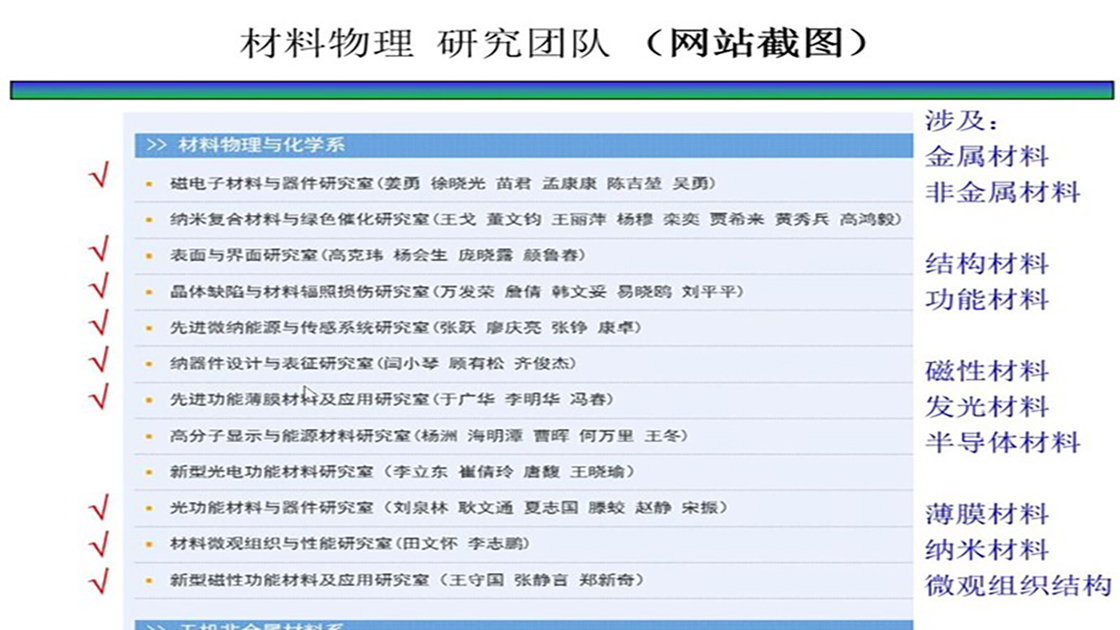
Task: Click the name 万发荣 in the list
Action: tap(467, 291)
